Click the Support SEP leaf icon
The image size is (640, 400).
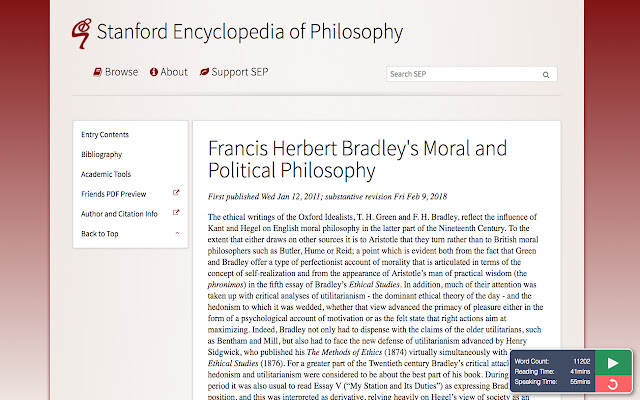point(204,72)
